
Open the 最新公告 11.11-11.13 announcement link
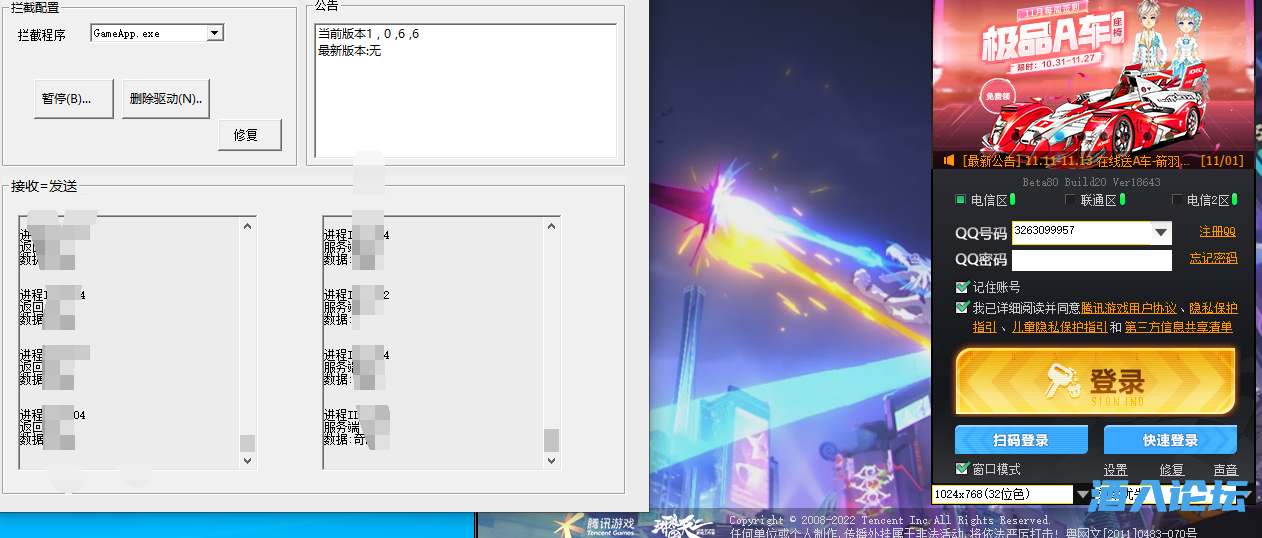coord(1075,161)
